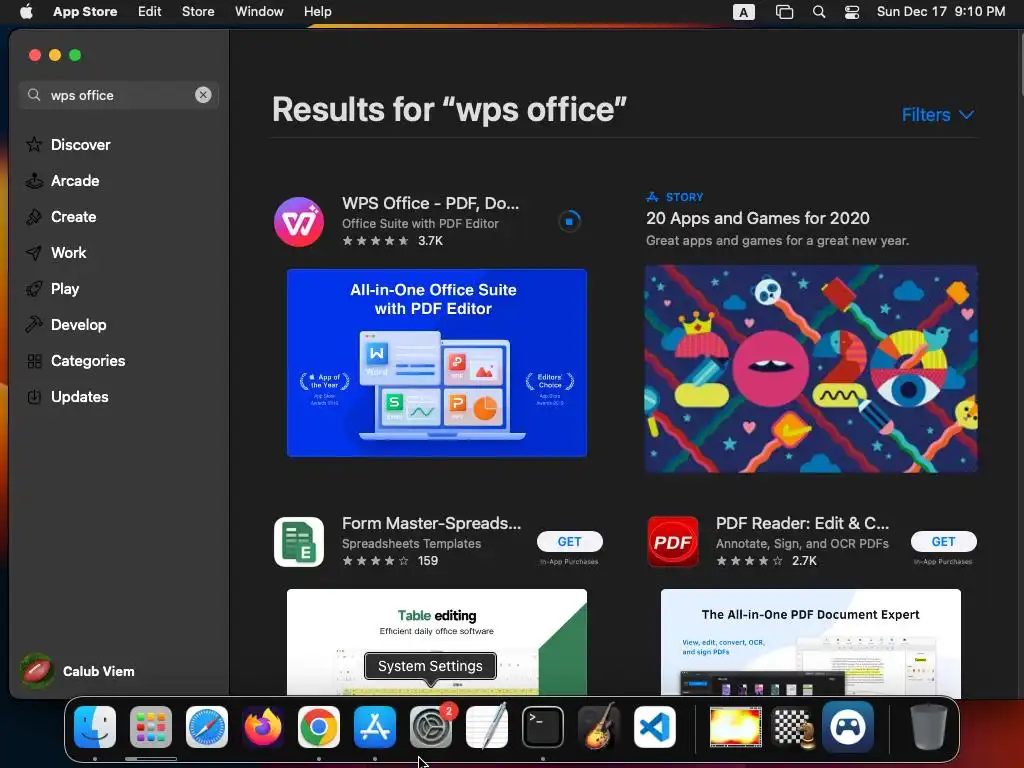The image size is (1024, 768).
Task: Open the Store menu
Action: 198,11
